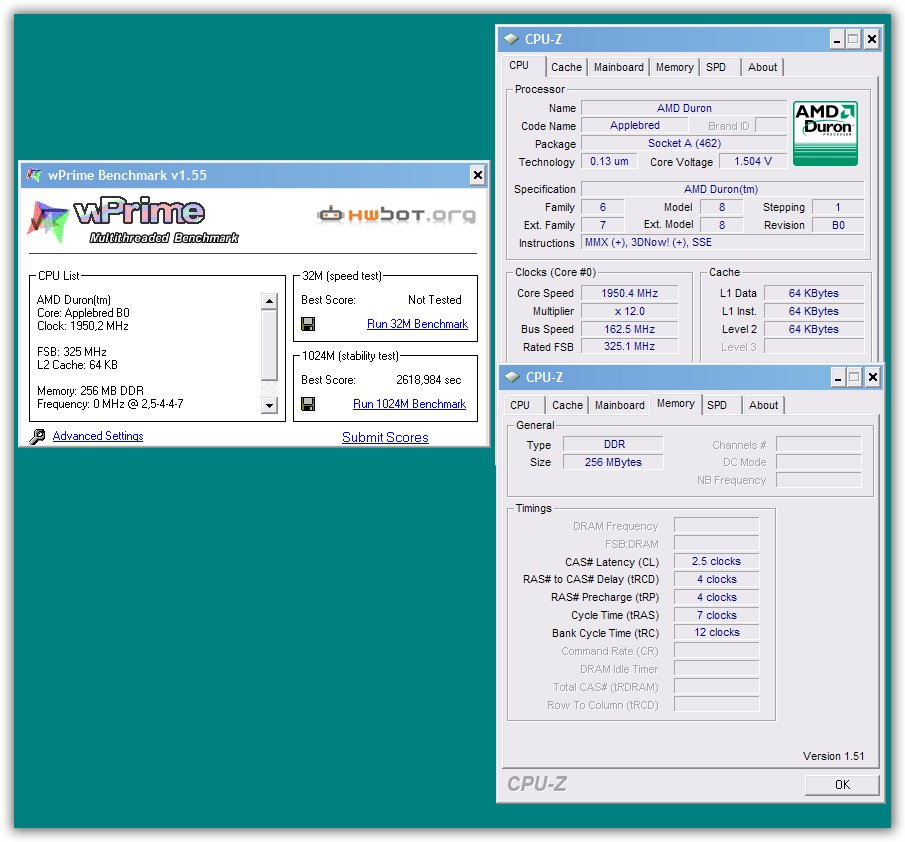Image resolution: width=905 pixels, height=842 pixels.
Task: Run the 32M speed test benchmark
Action: click(x=417, y=324)
